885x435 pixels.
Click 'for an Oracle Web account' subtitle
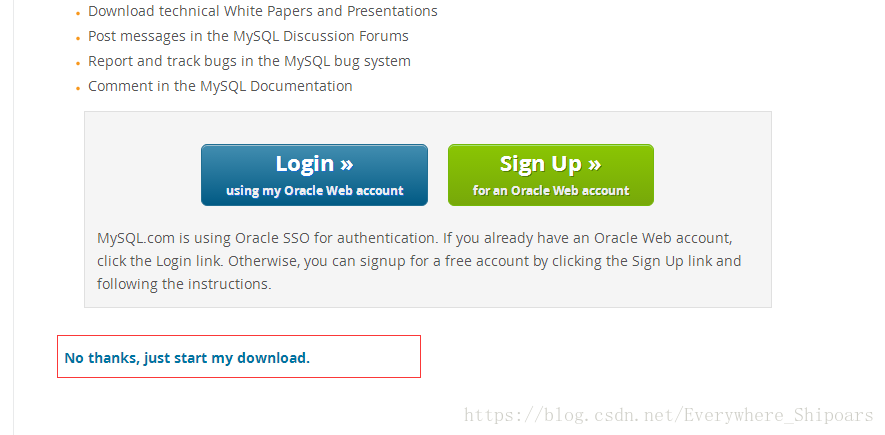point(551,191)
